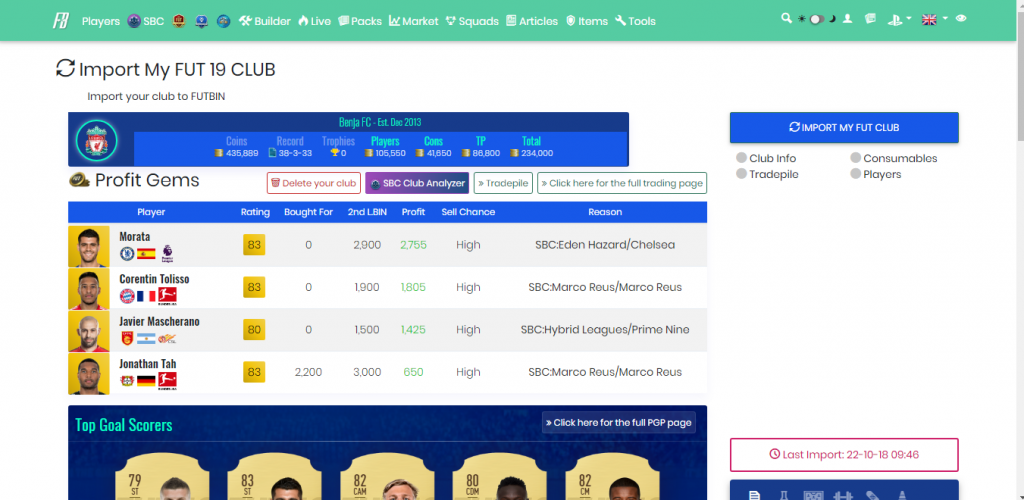The image size is (1024, 500).
Task: Click the sun light-mode icon
Action: pos(801,20)
